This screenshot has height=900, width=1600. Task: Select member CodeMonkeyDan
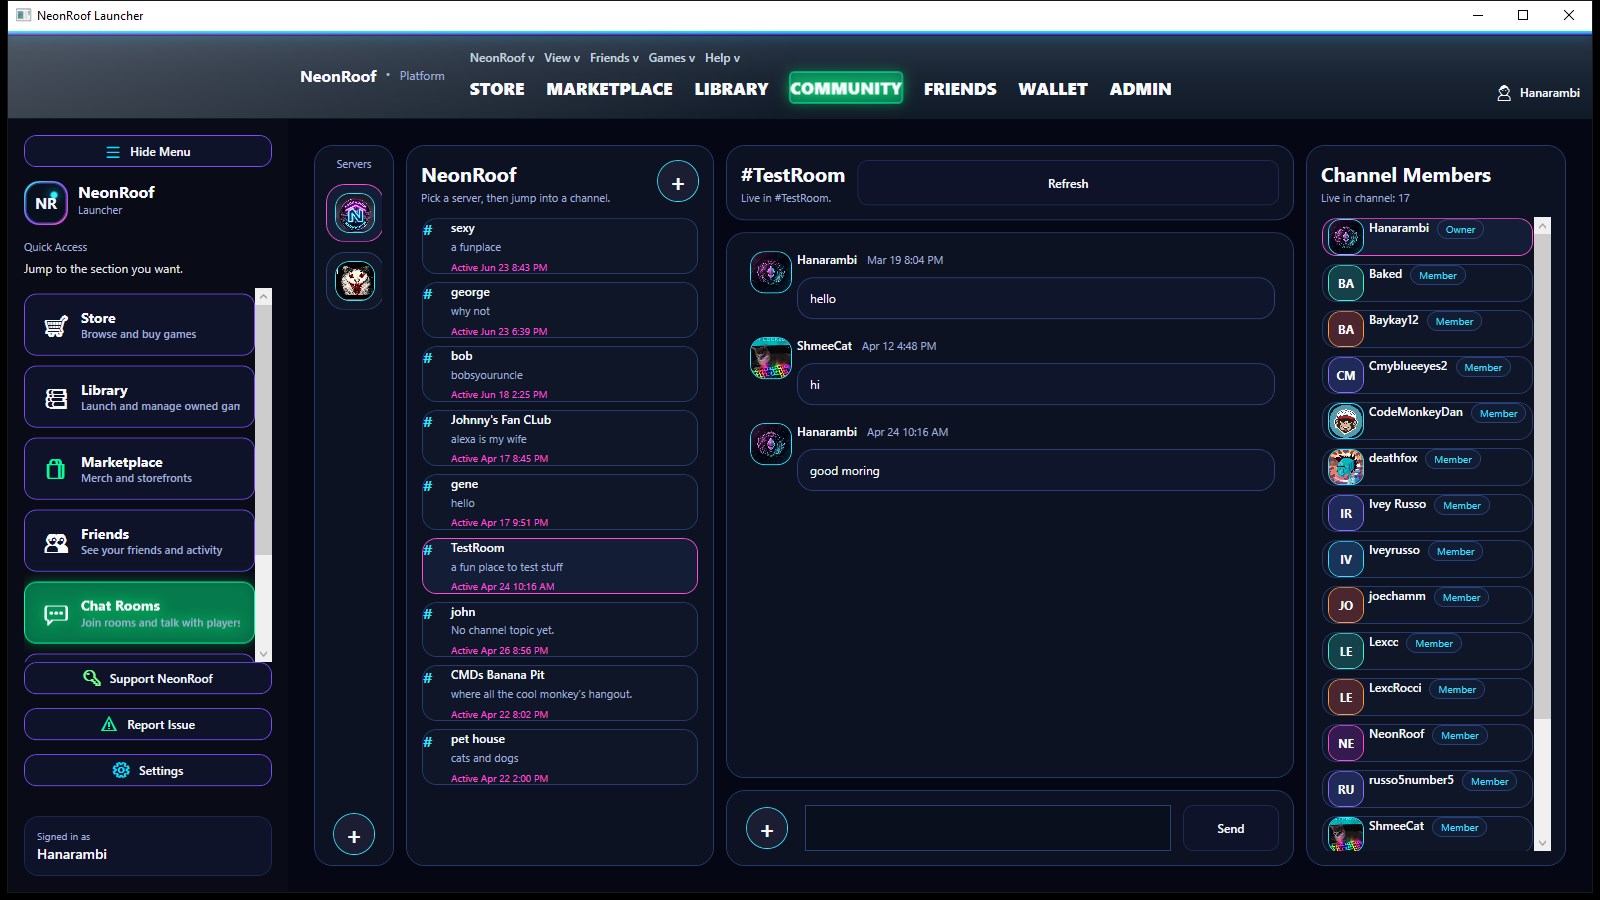click(1427, 421)
